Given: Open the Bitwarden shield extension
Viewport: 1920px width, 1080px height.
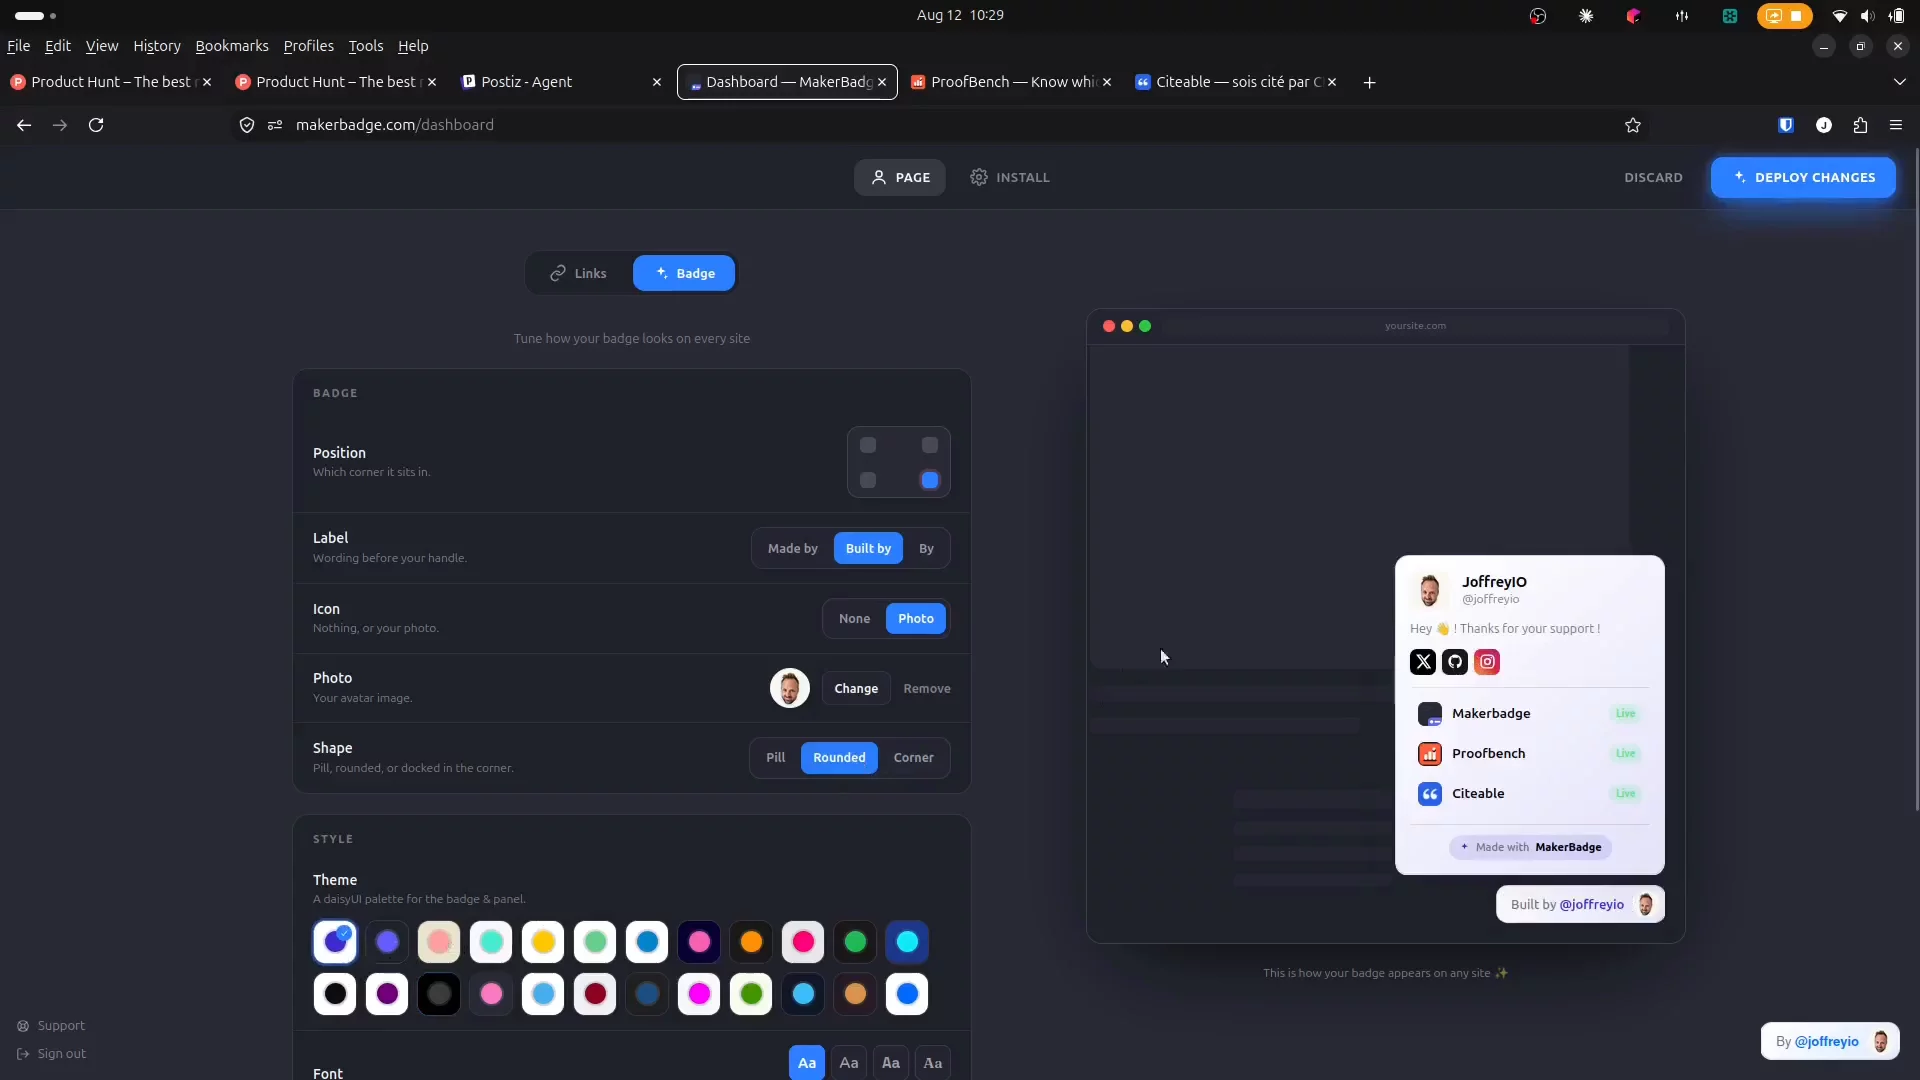Looking at the screenshot, I should click(x=1786, y=125).
